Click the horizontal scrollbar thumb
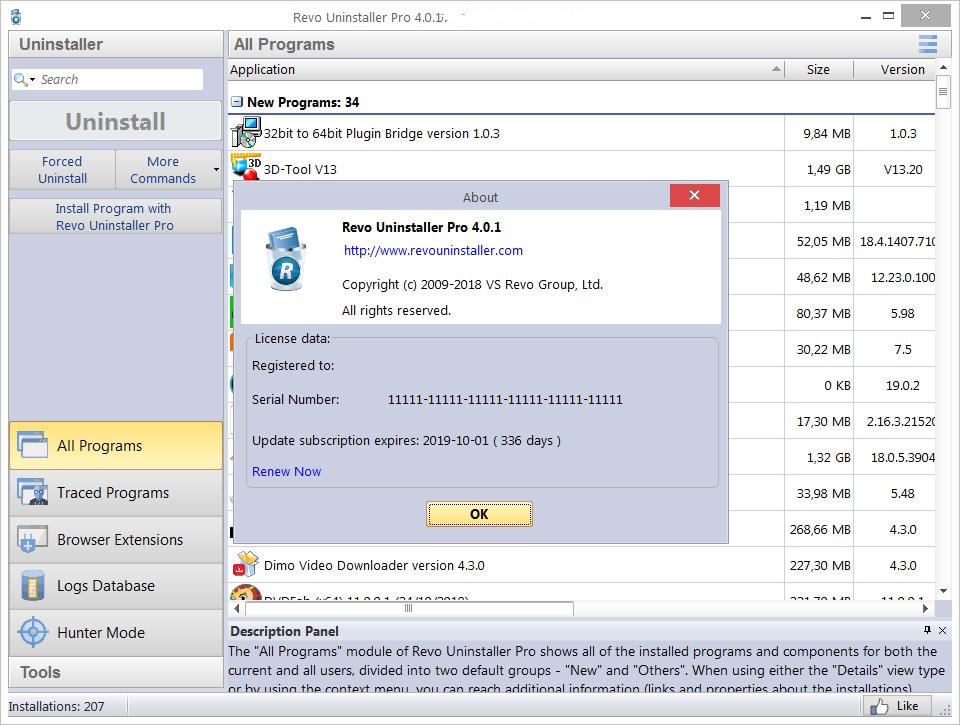Image resolution: width=960 pixels, height=725 pixels. (x=409, y=609)
